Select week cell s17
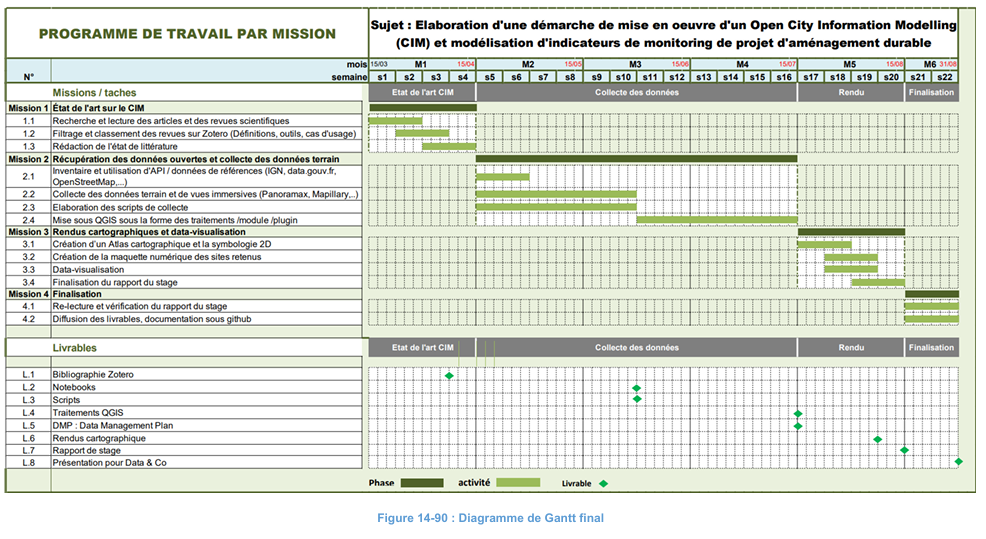The height and width of the screenshot is (539, 986). point(811,77)
